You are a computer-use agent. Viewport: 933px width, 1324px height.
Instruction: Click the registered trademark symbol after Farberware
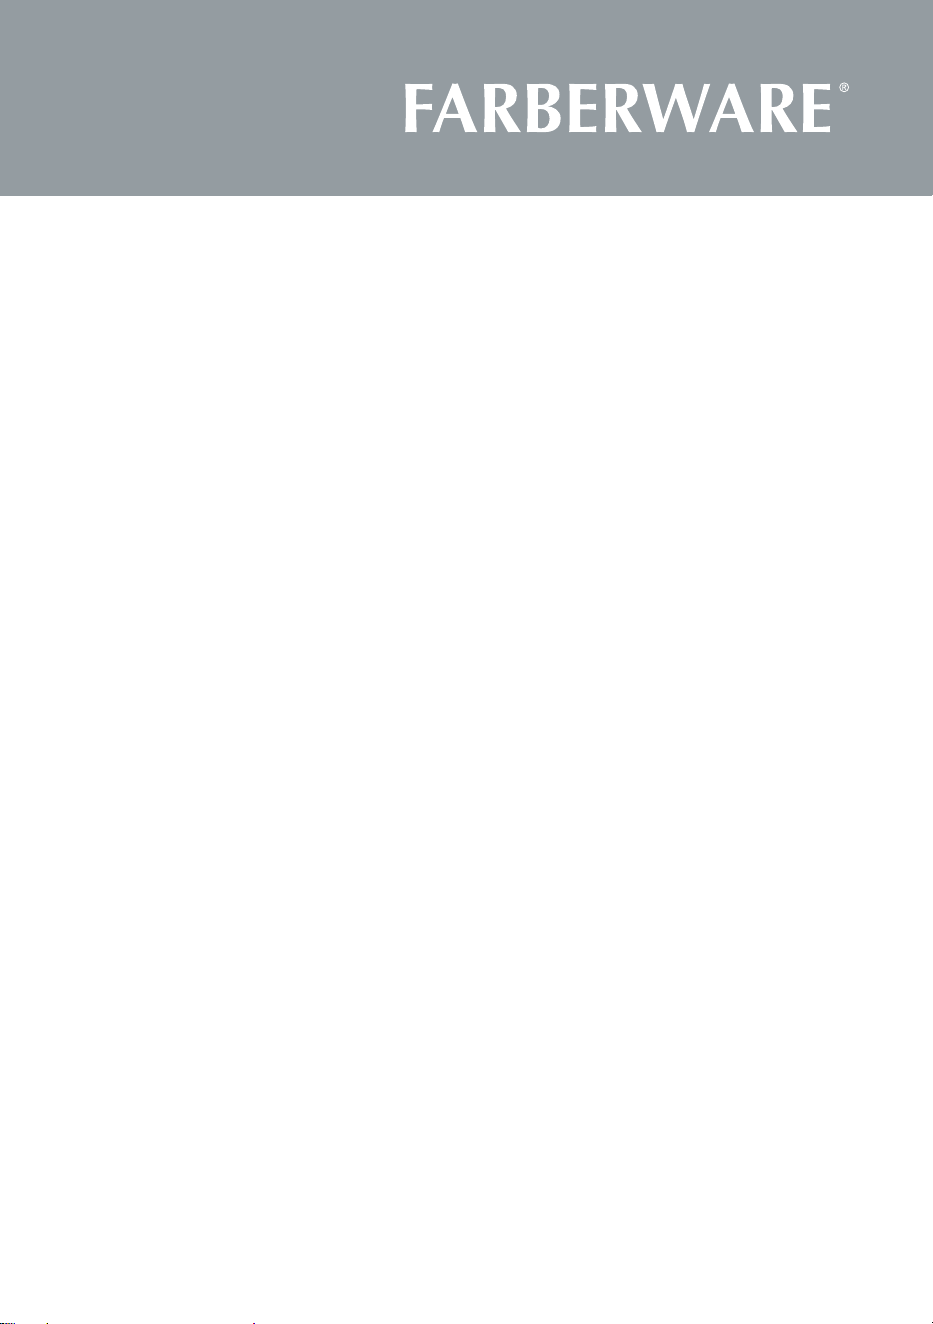pos(844,88)
